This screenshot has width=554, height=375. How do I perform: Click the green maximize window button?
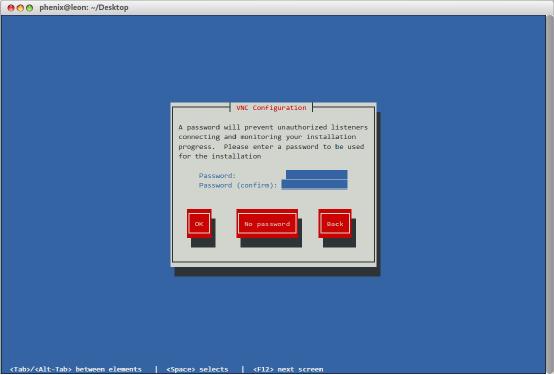point(30,8)
